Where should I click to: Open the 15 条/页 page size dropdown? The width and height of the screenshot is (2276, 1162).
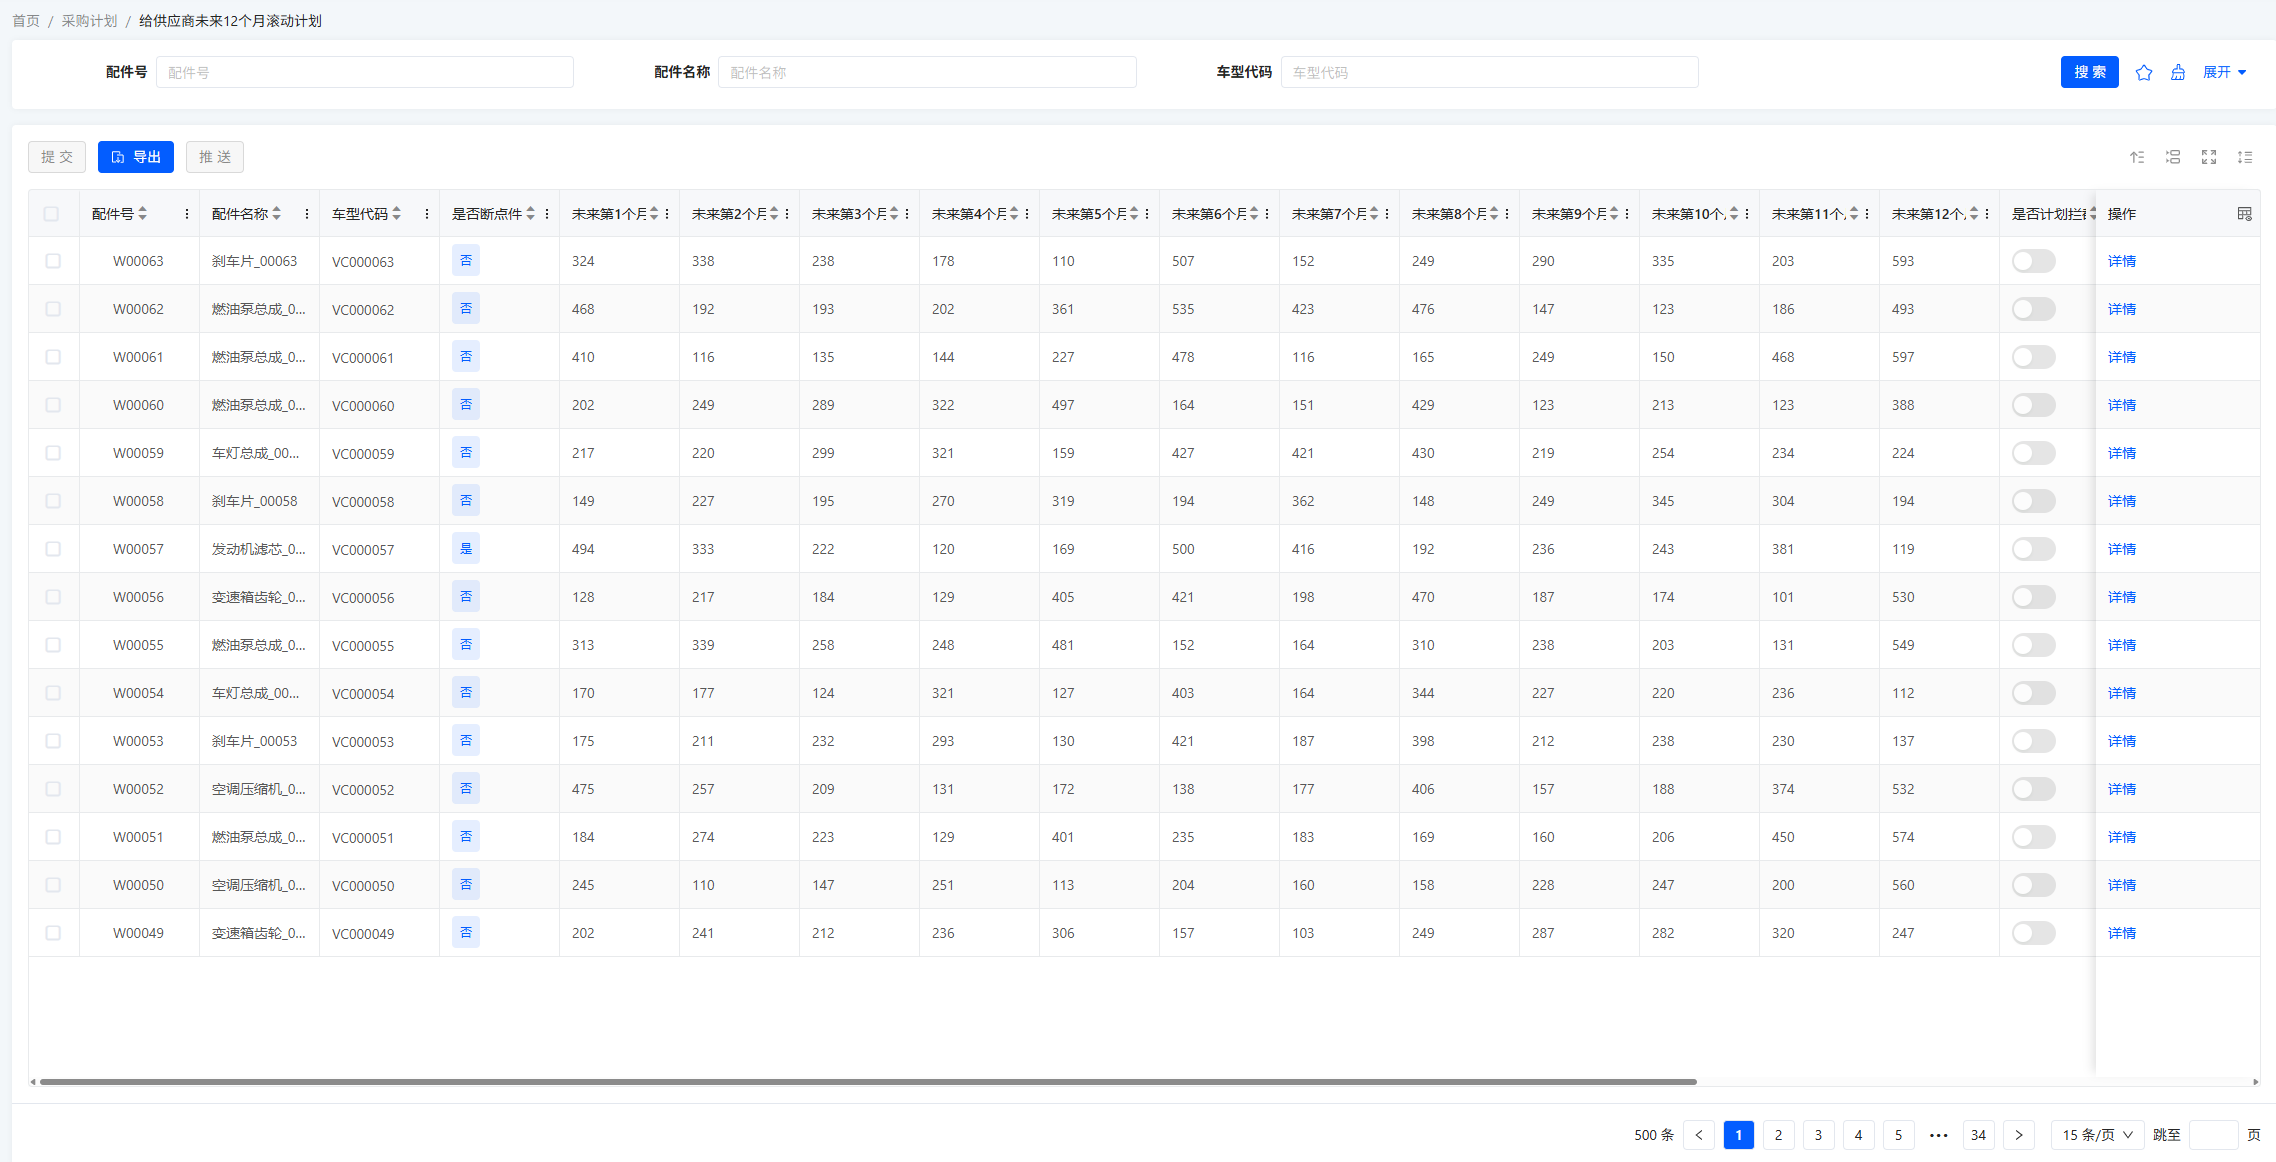point(2097,1135)
